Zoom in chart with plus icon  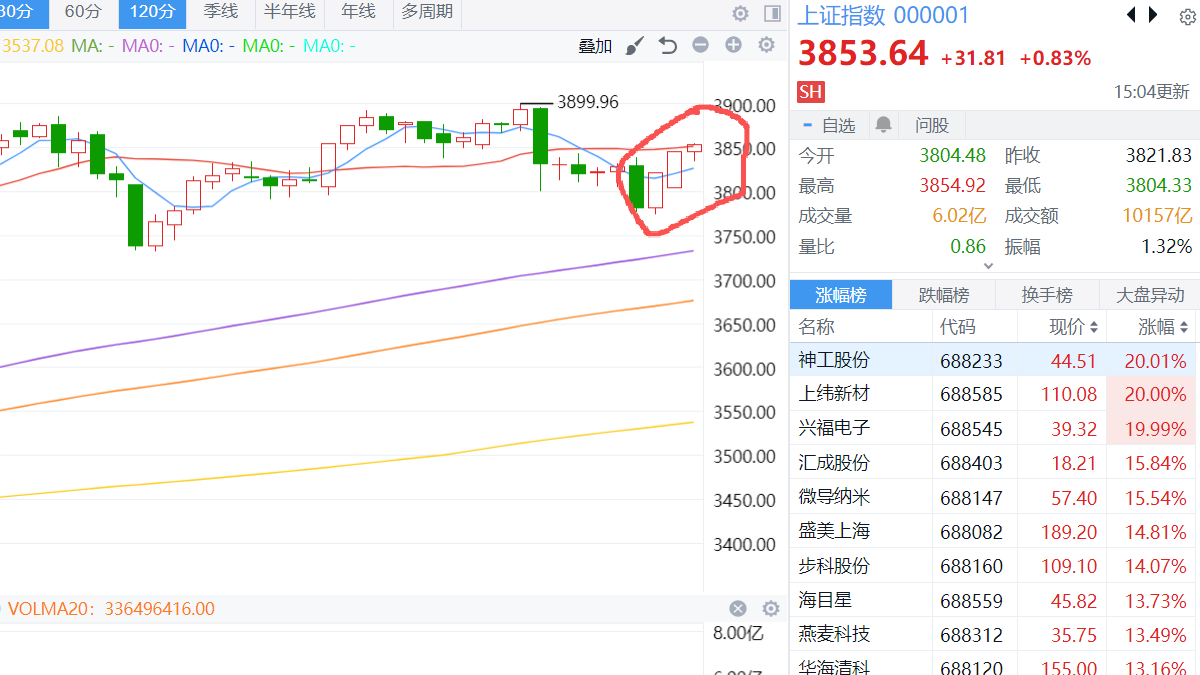733,45
